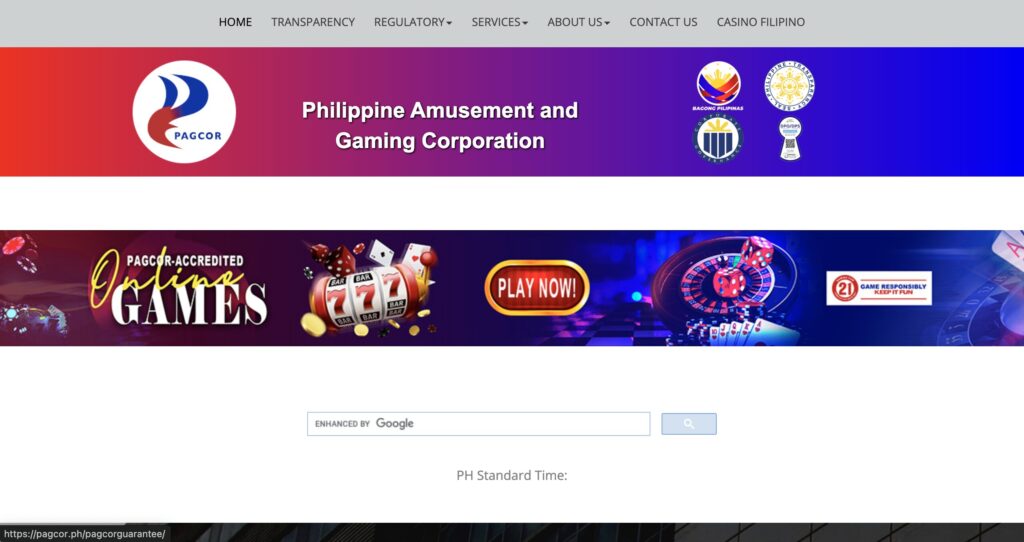Click the Philippine Transparency Seal icon
Screen dimensions: 1024x542
click(x=789, y=86)
